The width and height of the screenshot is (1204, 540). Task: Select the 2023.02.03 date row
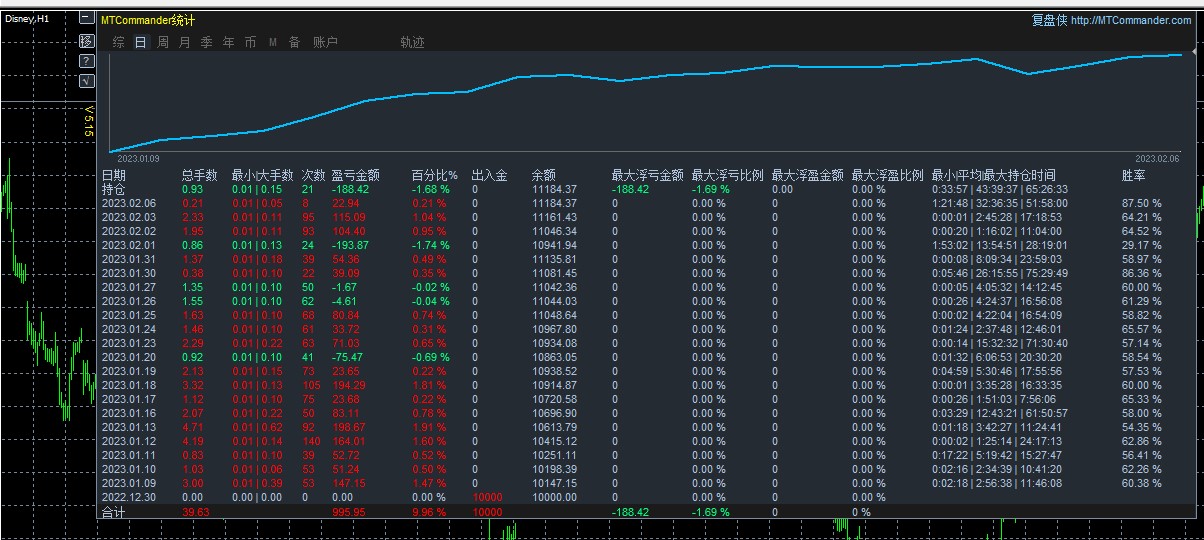pyautogui.click(x=129, y=217)
